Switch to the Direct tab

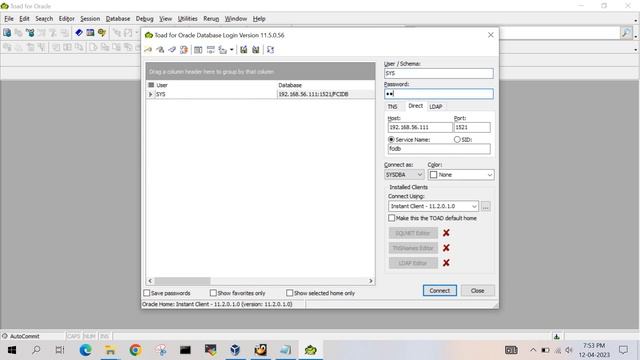[x=416, y=106]
